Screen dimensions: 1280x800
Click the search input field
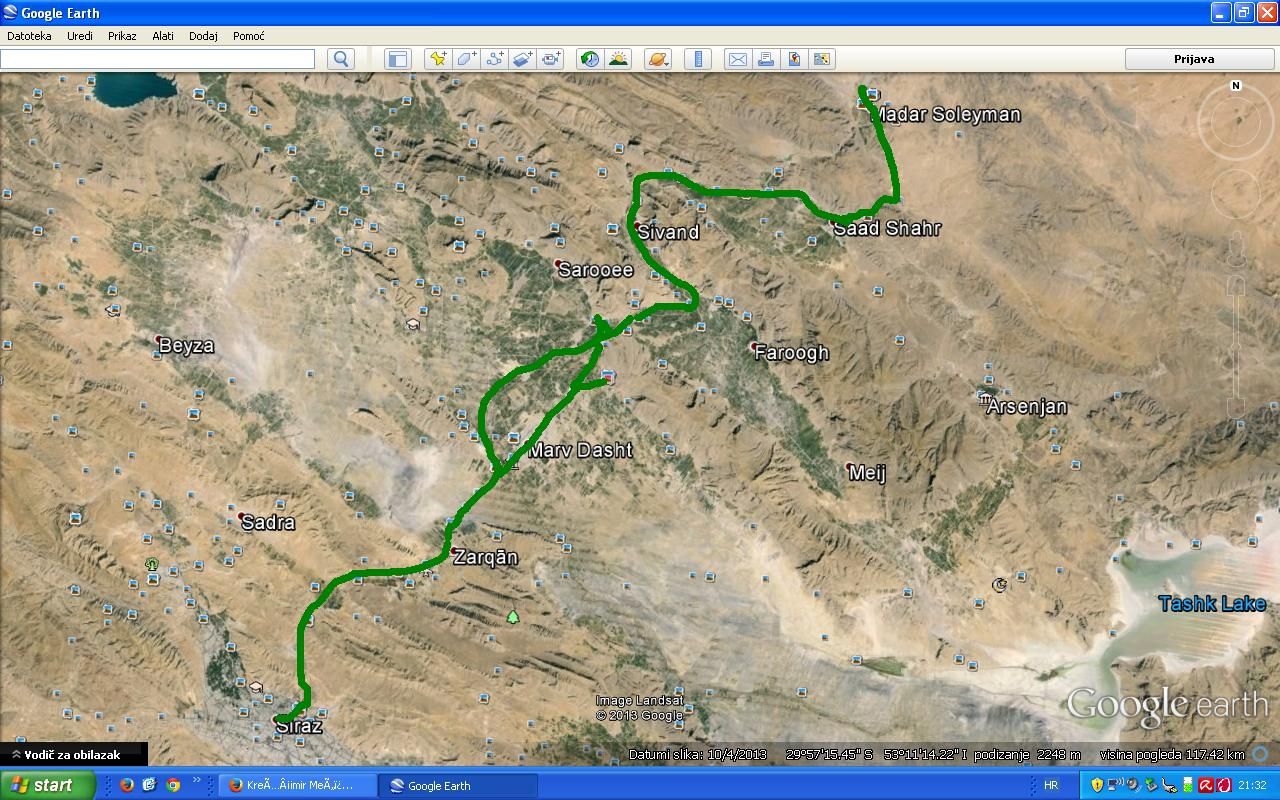pyautogui.click(x=157, y=59)
